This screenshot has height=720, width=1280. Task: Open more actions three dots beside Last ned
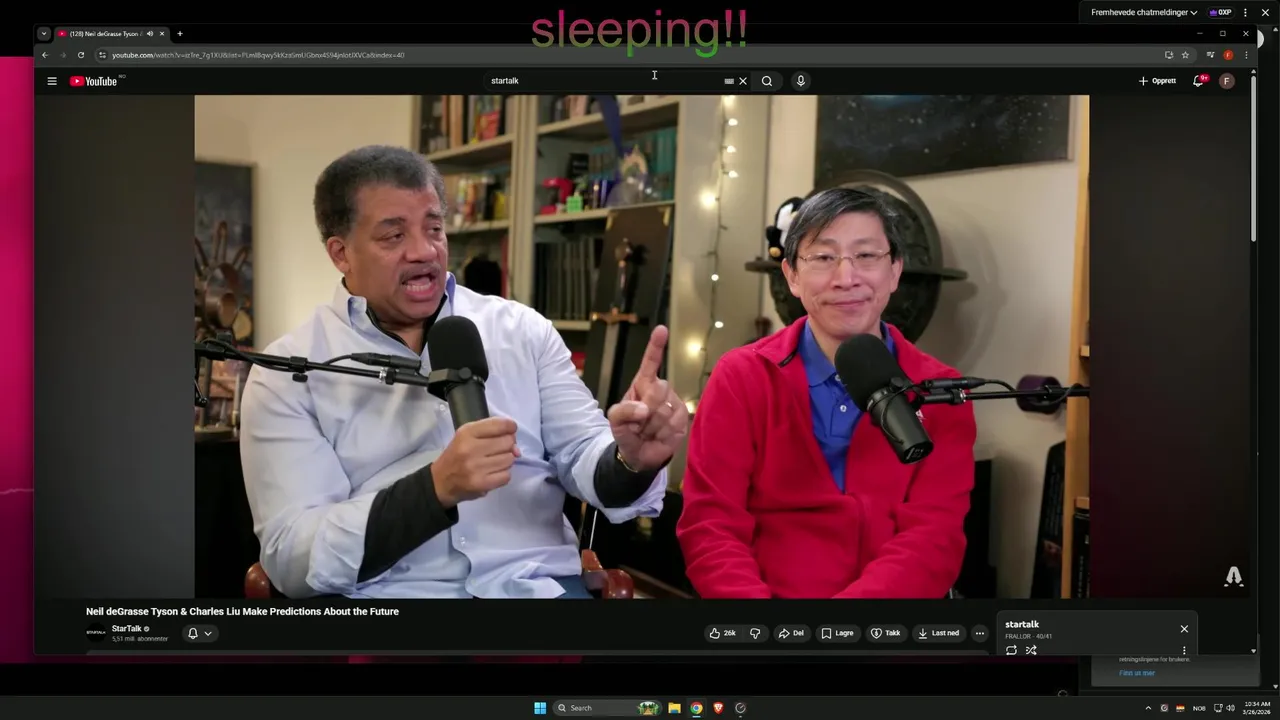[980, 633]
